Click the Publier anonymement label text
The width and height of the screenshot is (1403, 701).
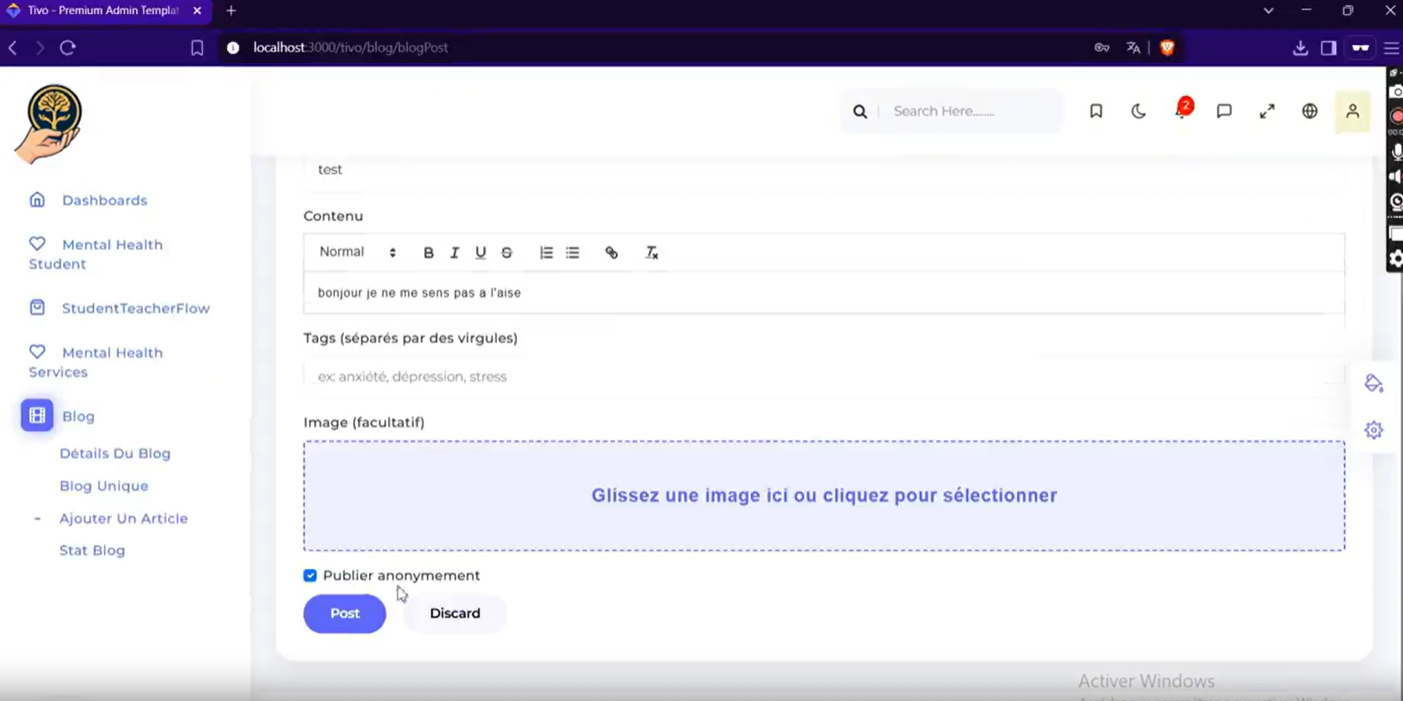(401, 575)
